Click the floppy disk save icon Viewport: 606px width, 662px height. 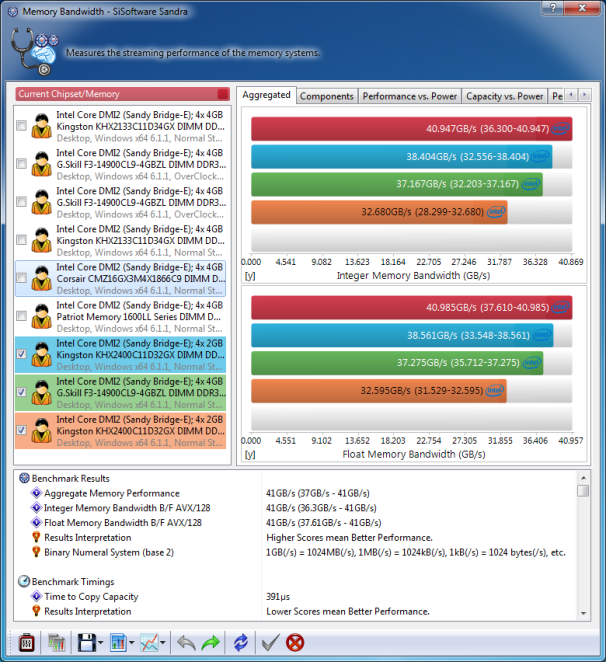(87, 643)
